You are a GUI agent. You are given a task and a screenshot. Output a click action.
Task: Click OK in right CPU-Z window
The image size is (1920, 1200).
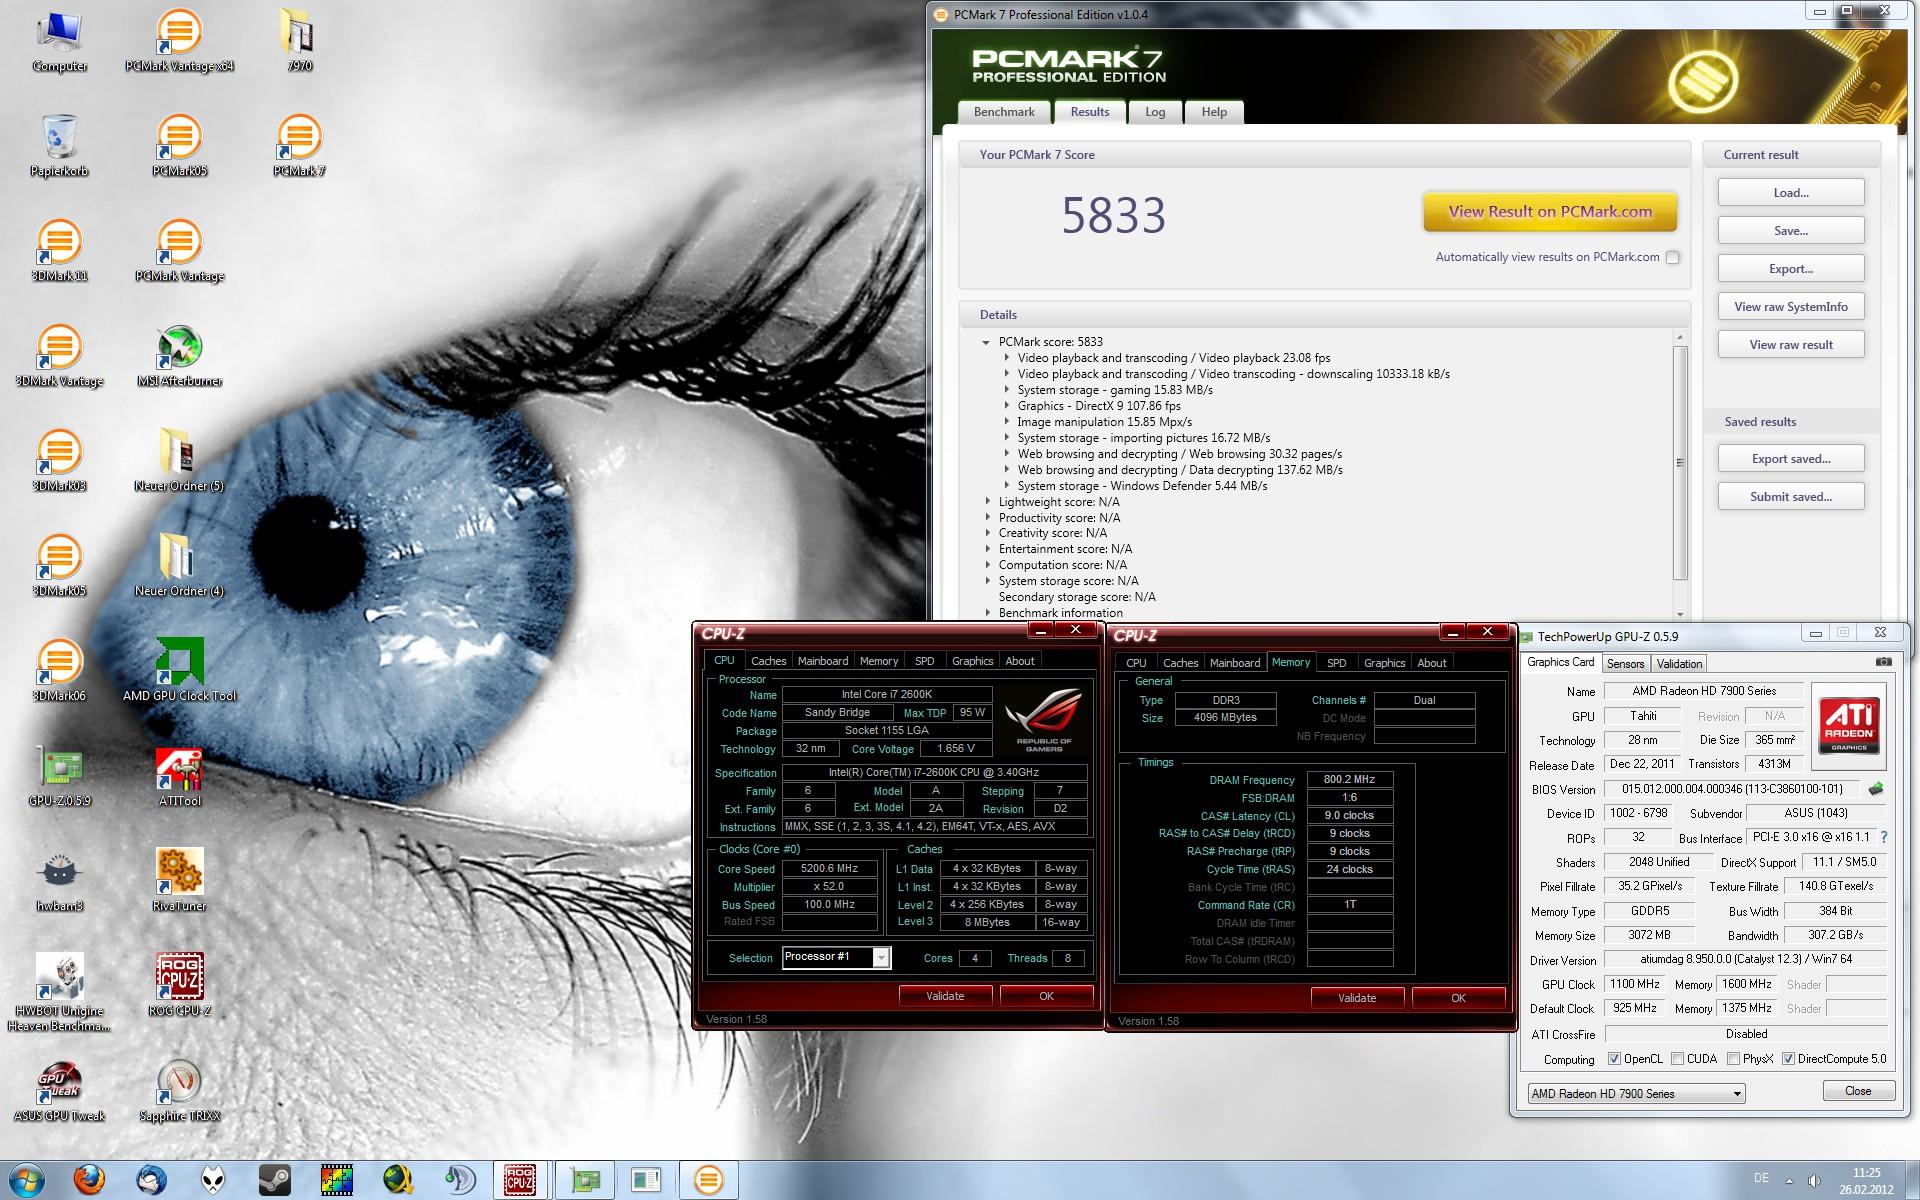(x=1458, y=998)
